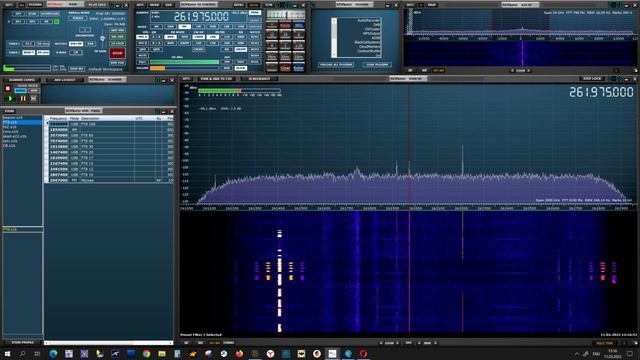Open SCANNER CONFIG in the scanner panel
The width and height of the screenshot is (640, 360).
click(22, 80)
